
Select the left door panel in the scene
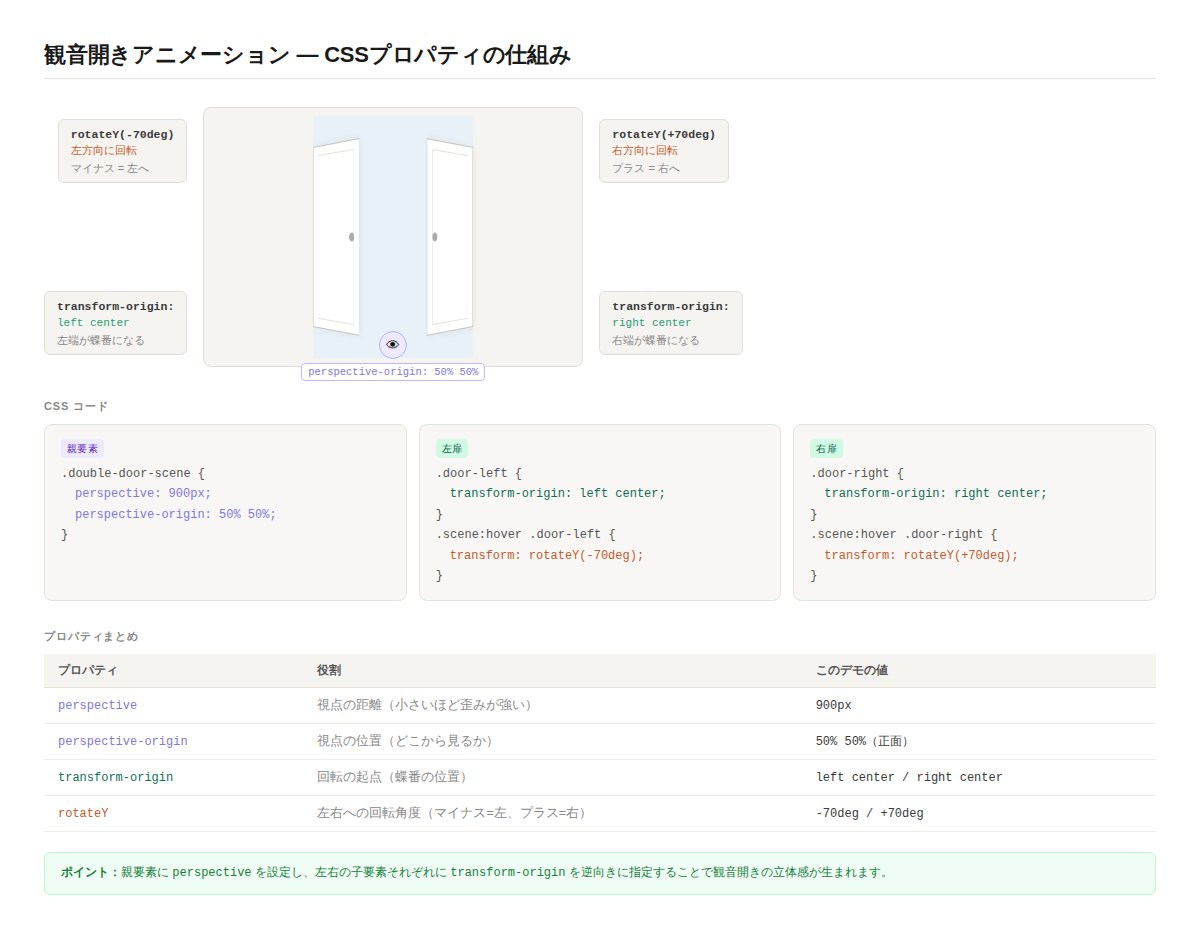pyautogui.click(x=335, y=237)
